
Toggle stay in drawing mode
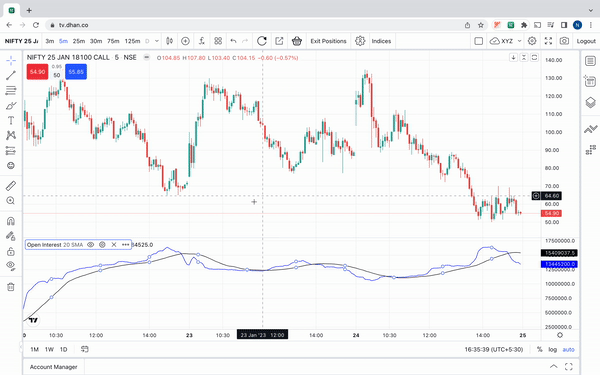click(11, 236)
